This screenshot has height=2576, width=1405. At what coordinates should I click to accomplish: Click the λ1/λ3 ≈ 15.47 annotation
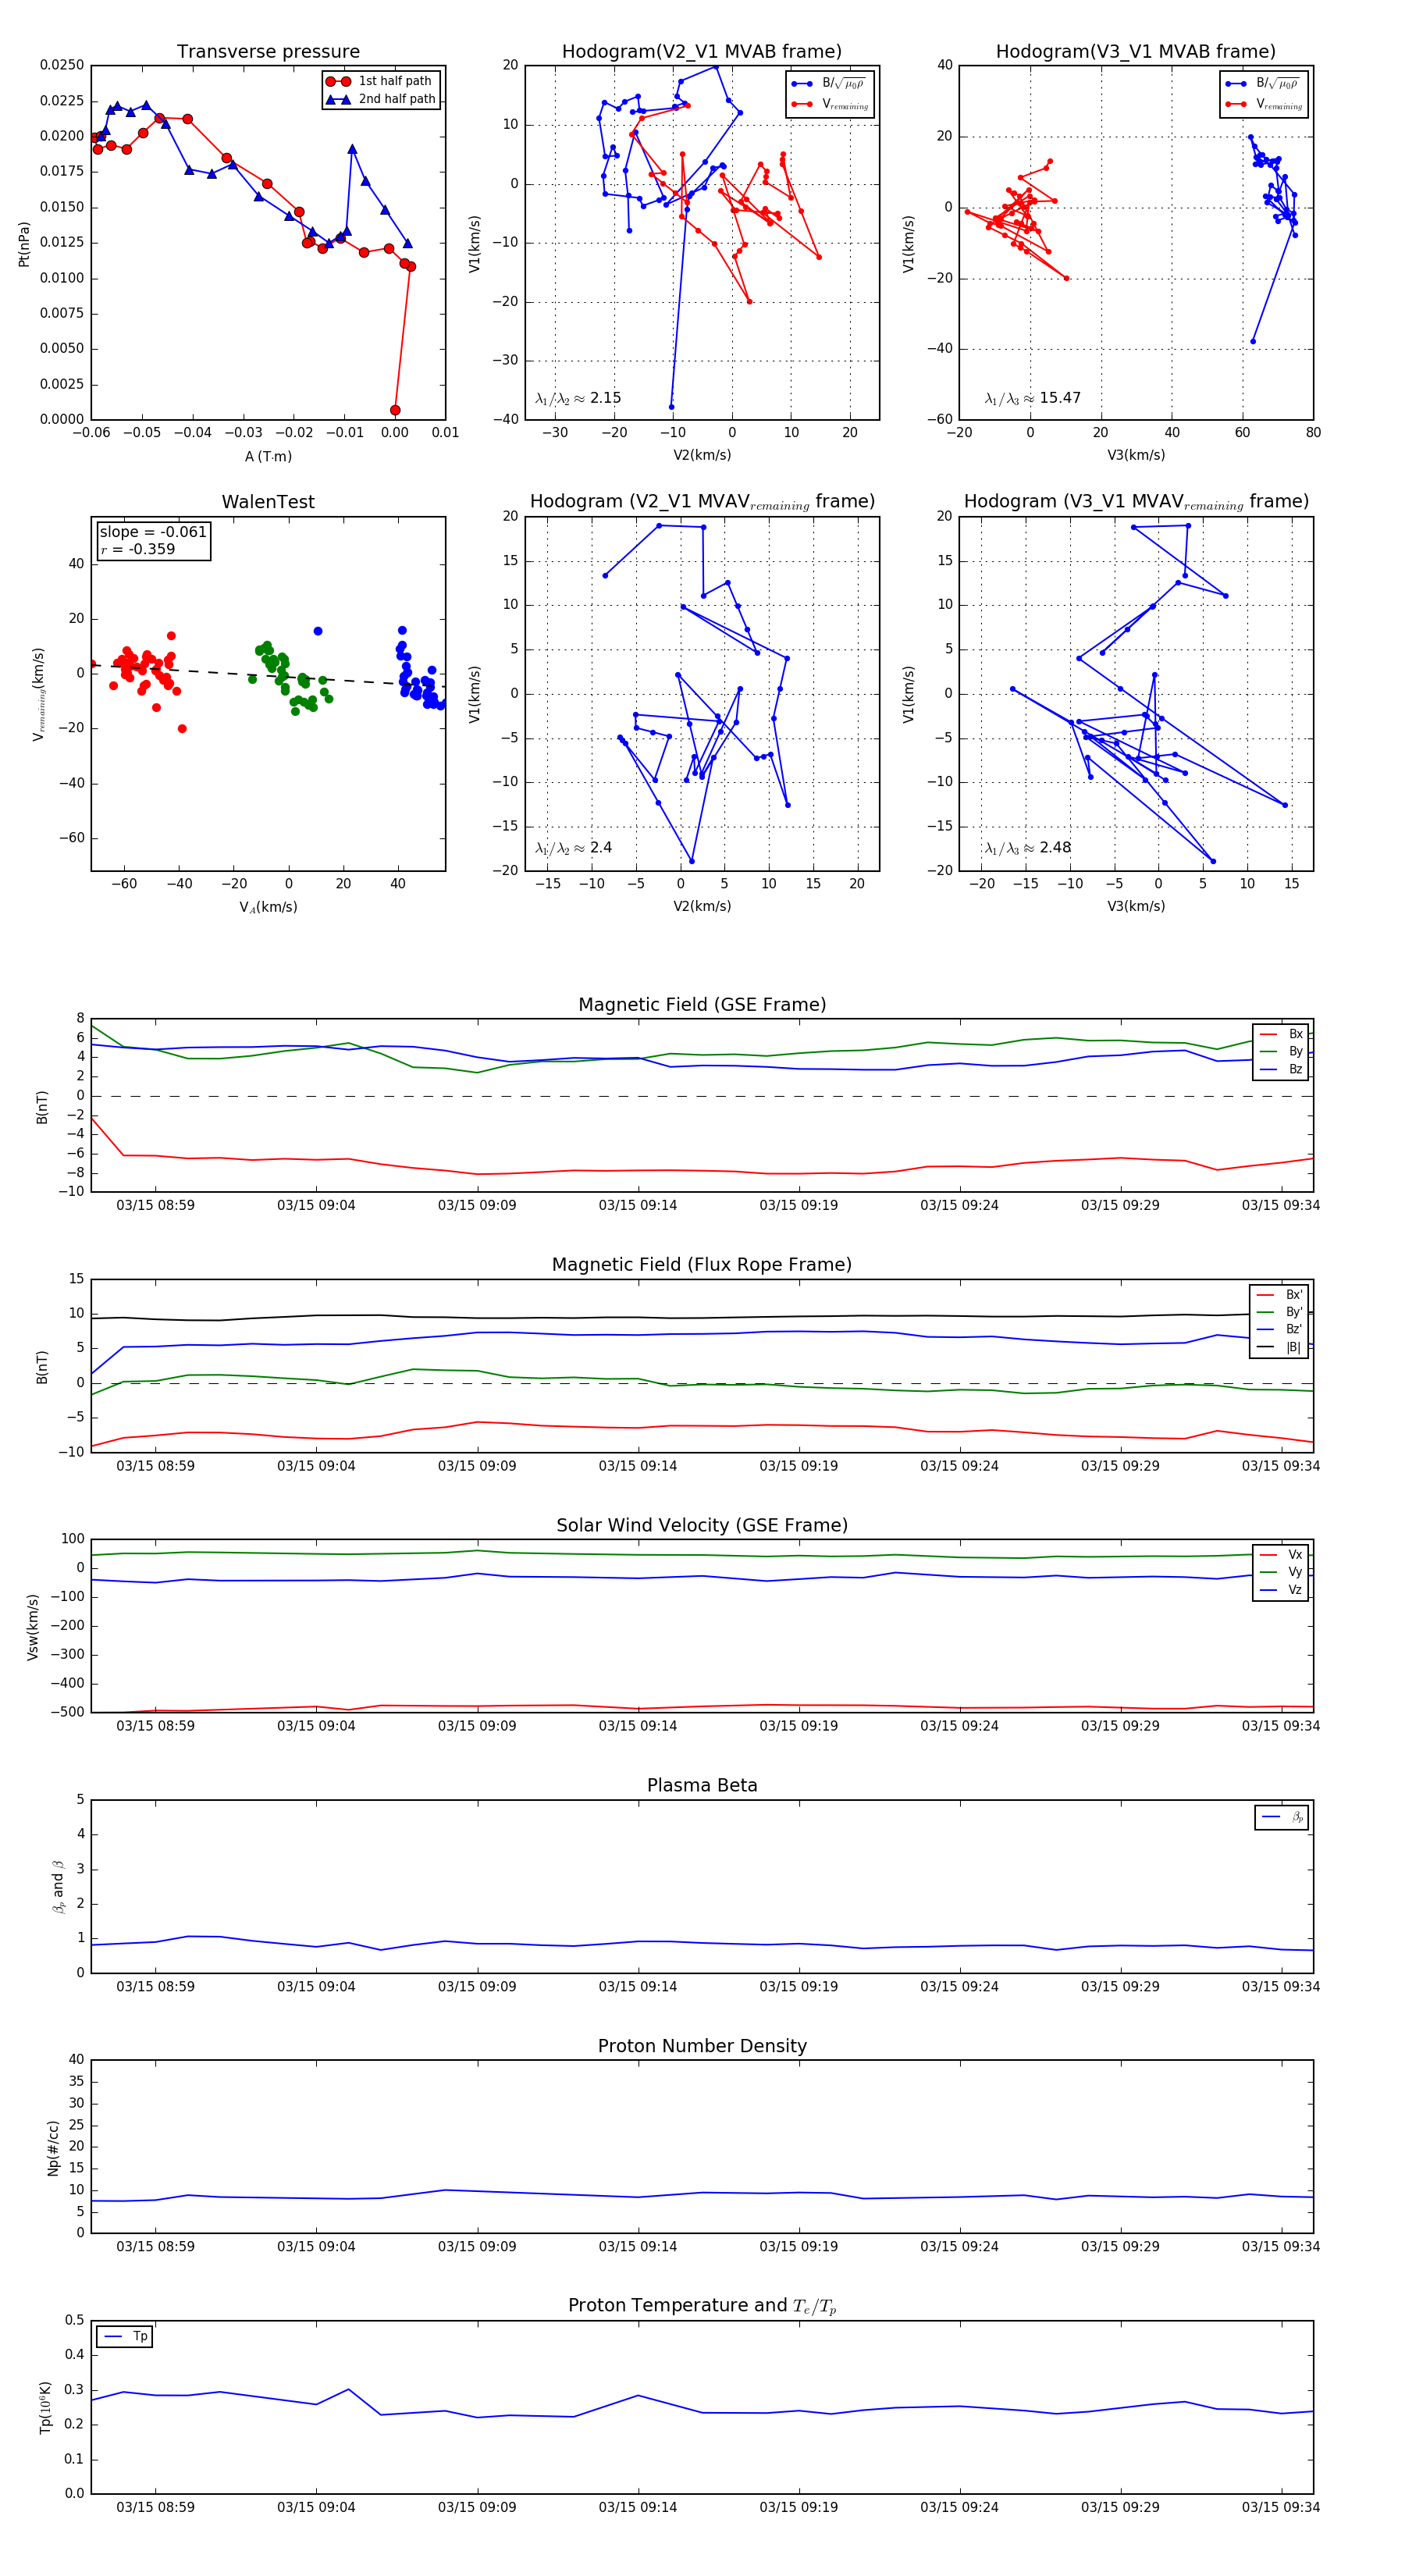[1032, 398]
